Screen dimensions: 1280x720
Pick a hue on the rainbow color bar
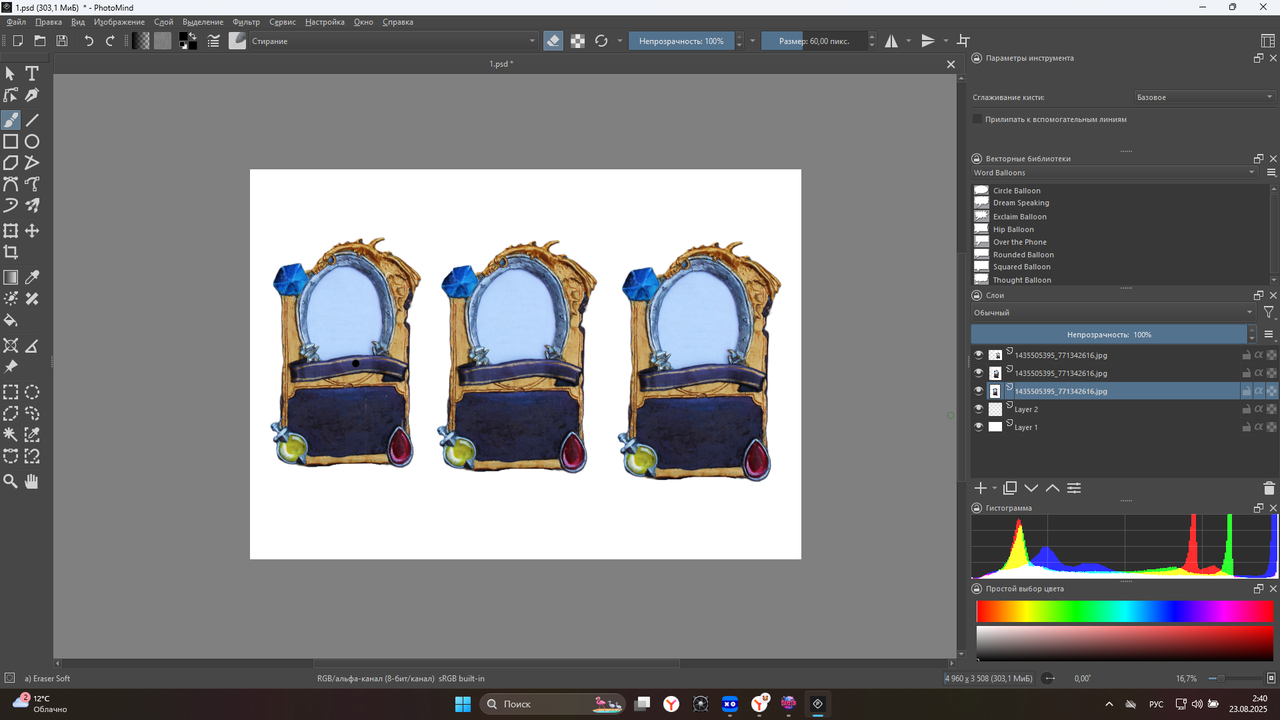point(1124,611)
